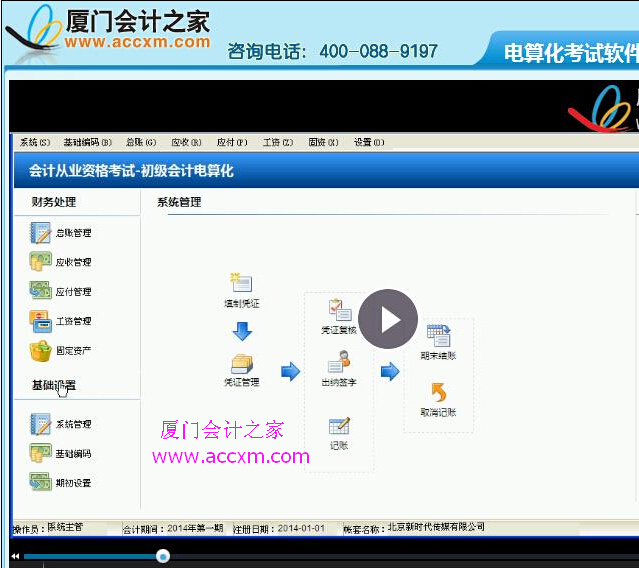Click the 注册日期 2014-01-01 status entry
Image resolution: width=639 pixels, height=568 pixels.
[279, 529]
